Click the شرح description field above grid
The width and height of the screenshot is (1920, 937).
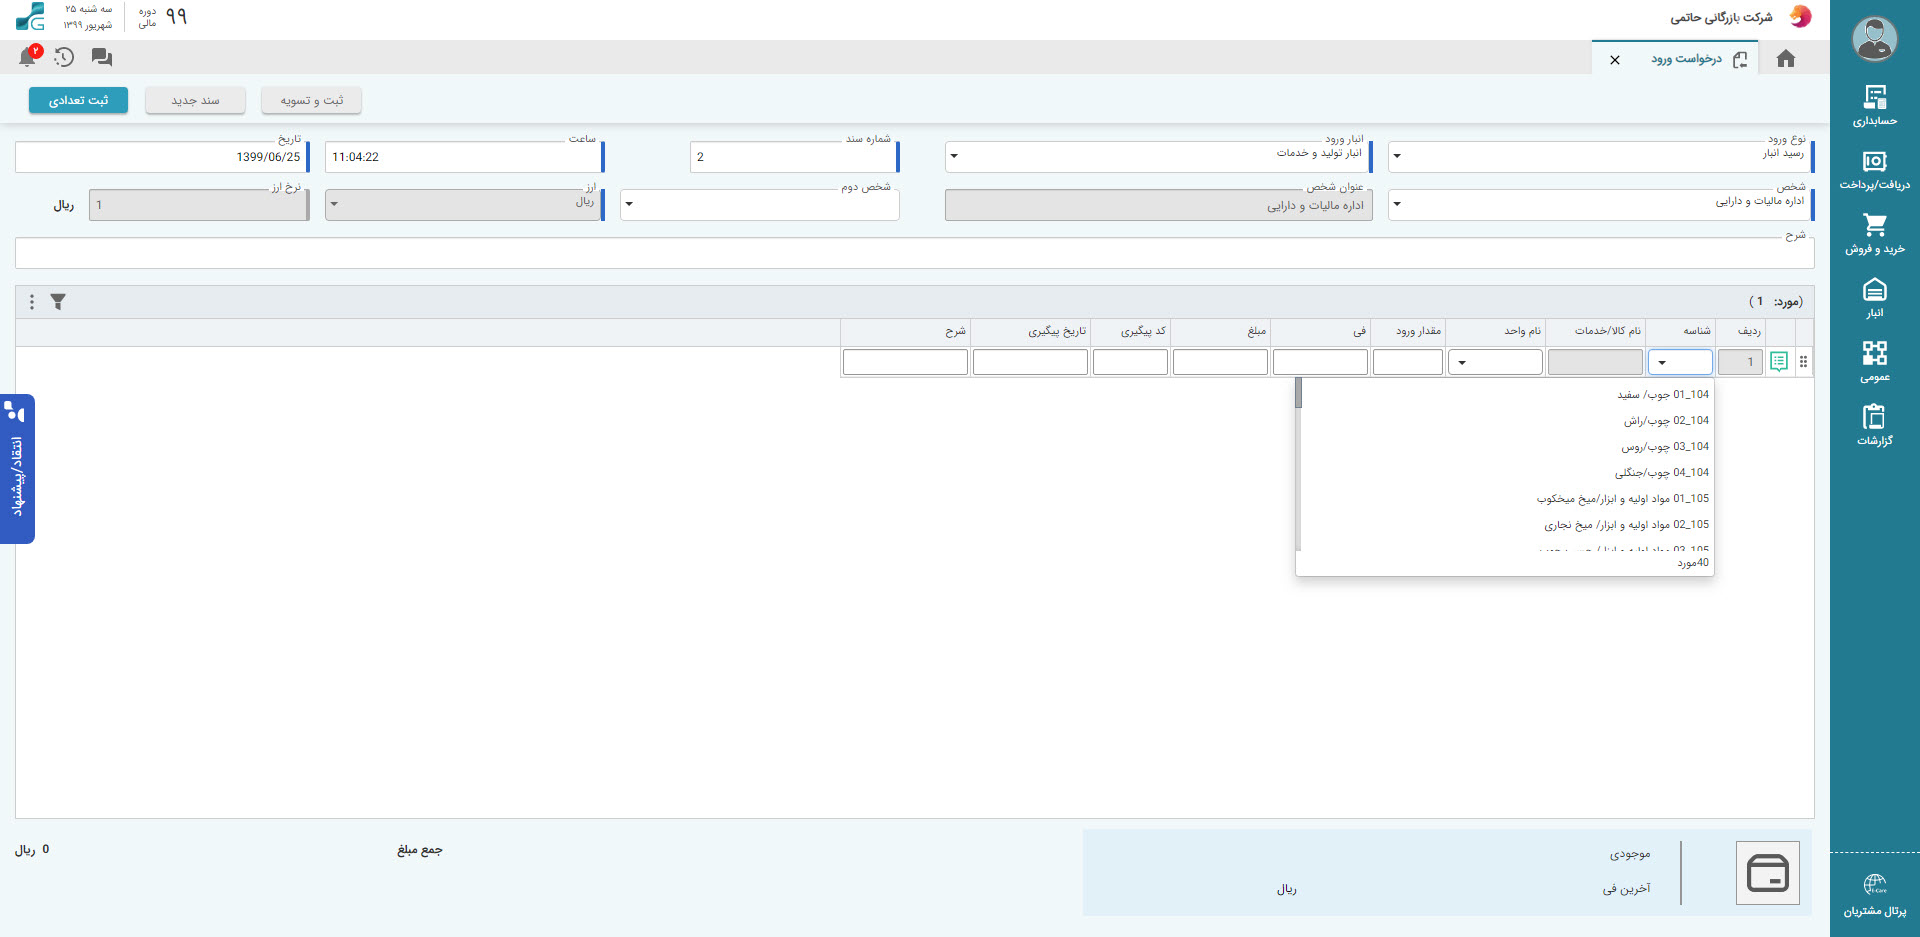coord(914,253)
